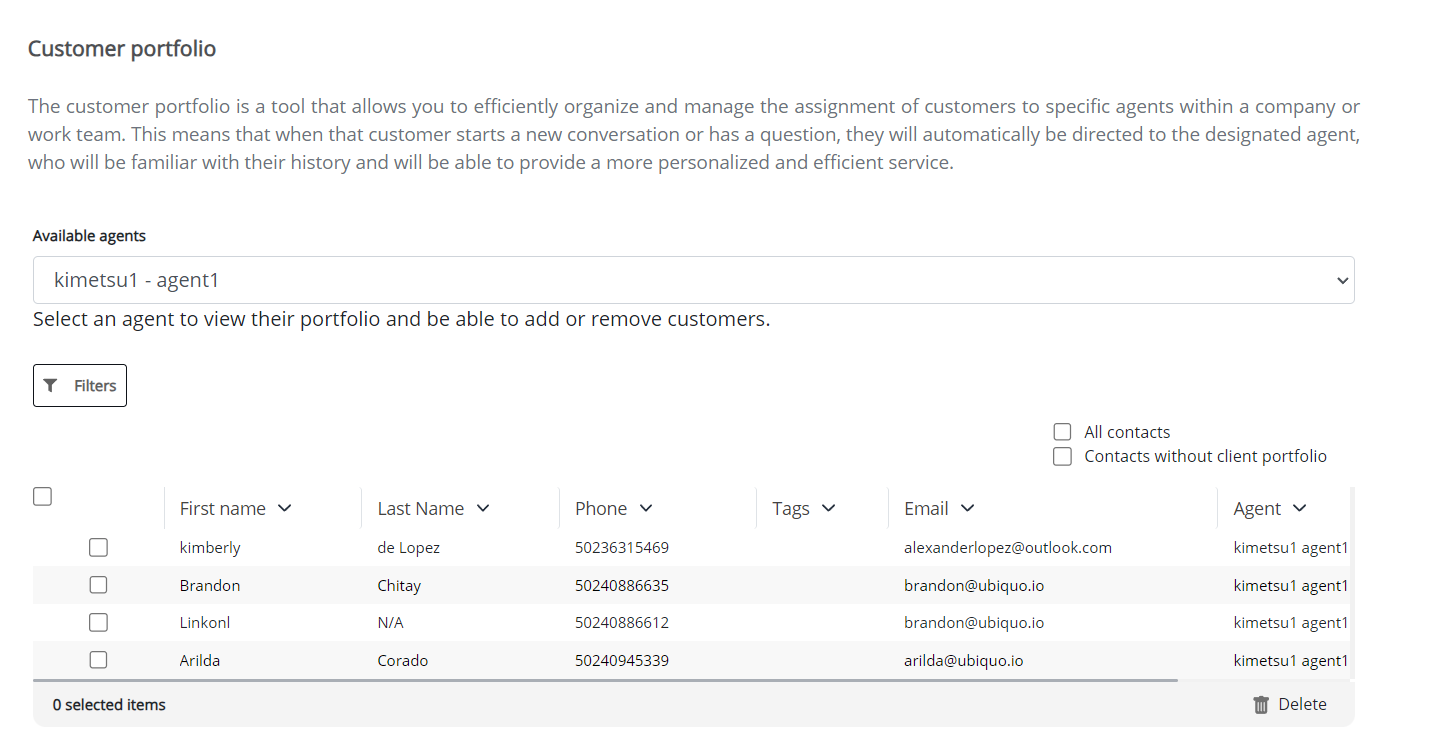Screen dimensions: 1438x751
Task: Tick the select-all rows header checkbox
Action: tap(42, 497)
